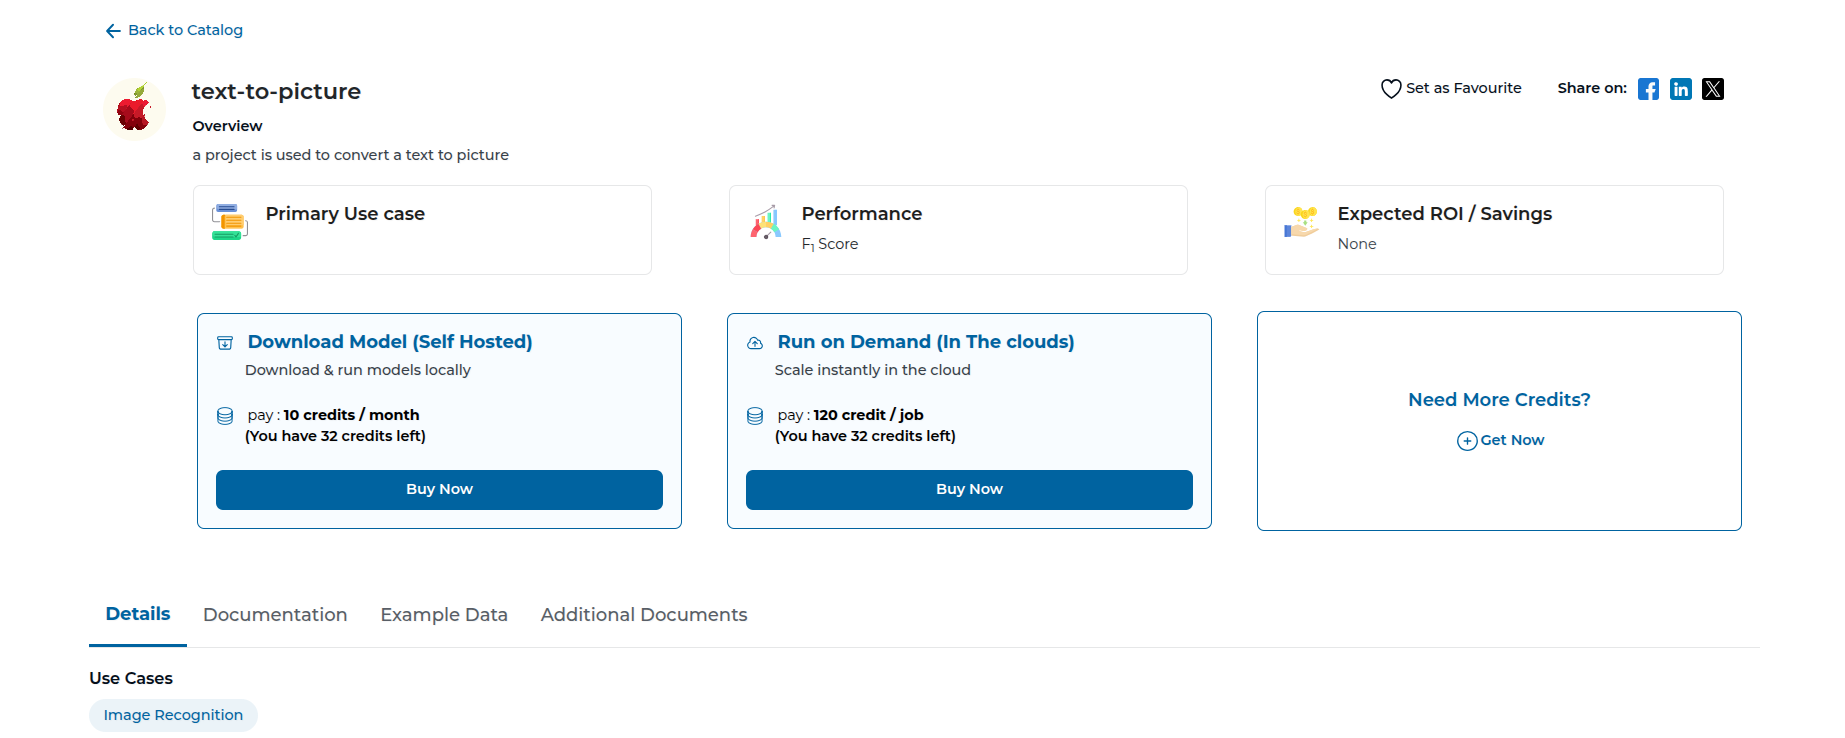Image resolution: width=1845 pixels, height=738 pixels.
Task: Select the Details tab
Action: (138, 614)
